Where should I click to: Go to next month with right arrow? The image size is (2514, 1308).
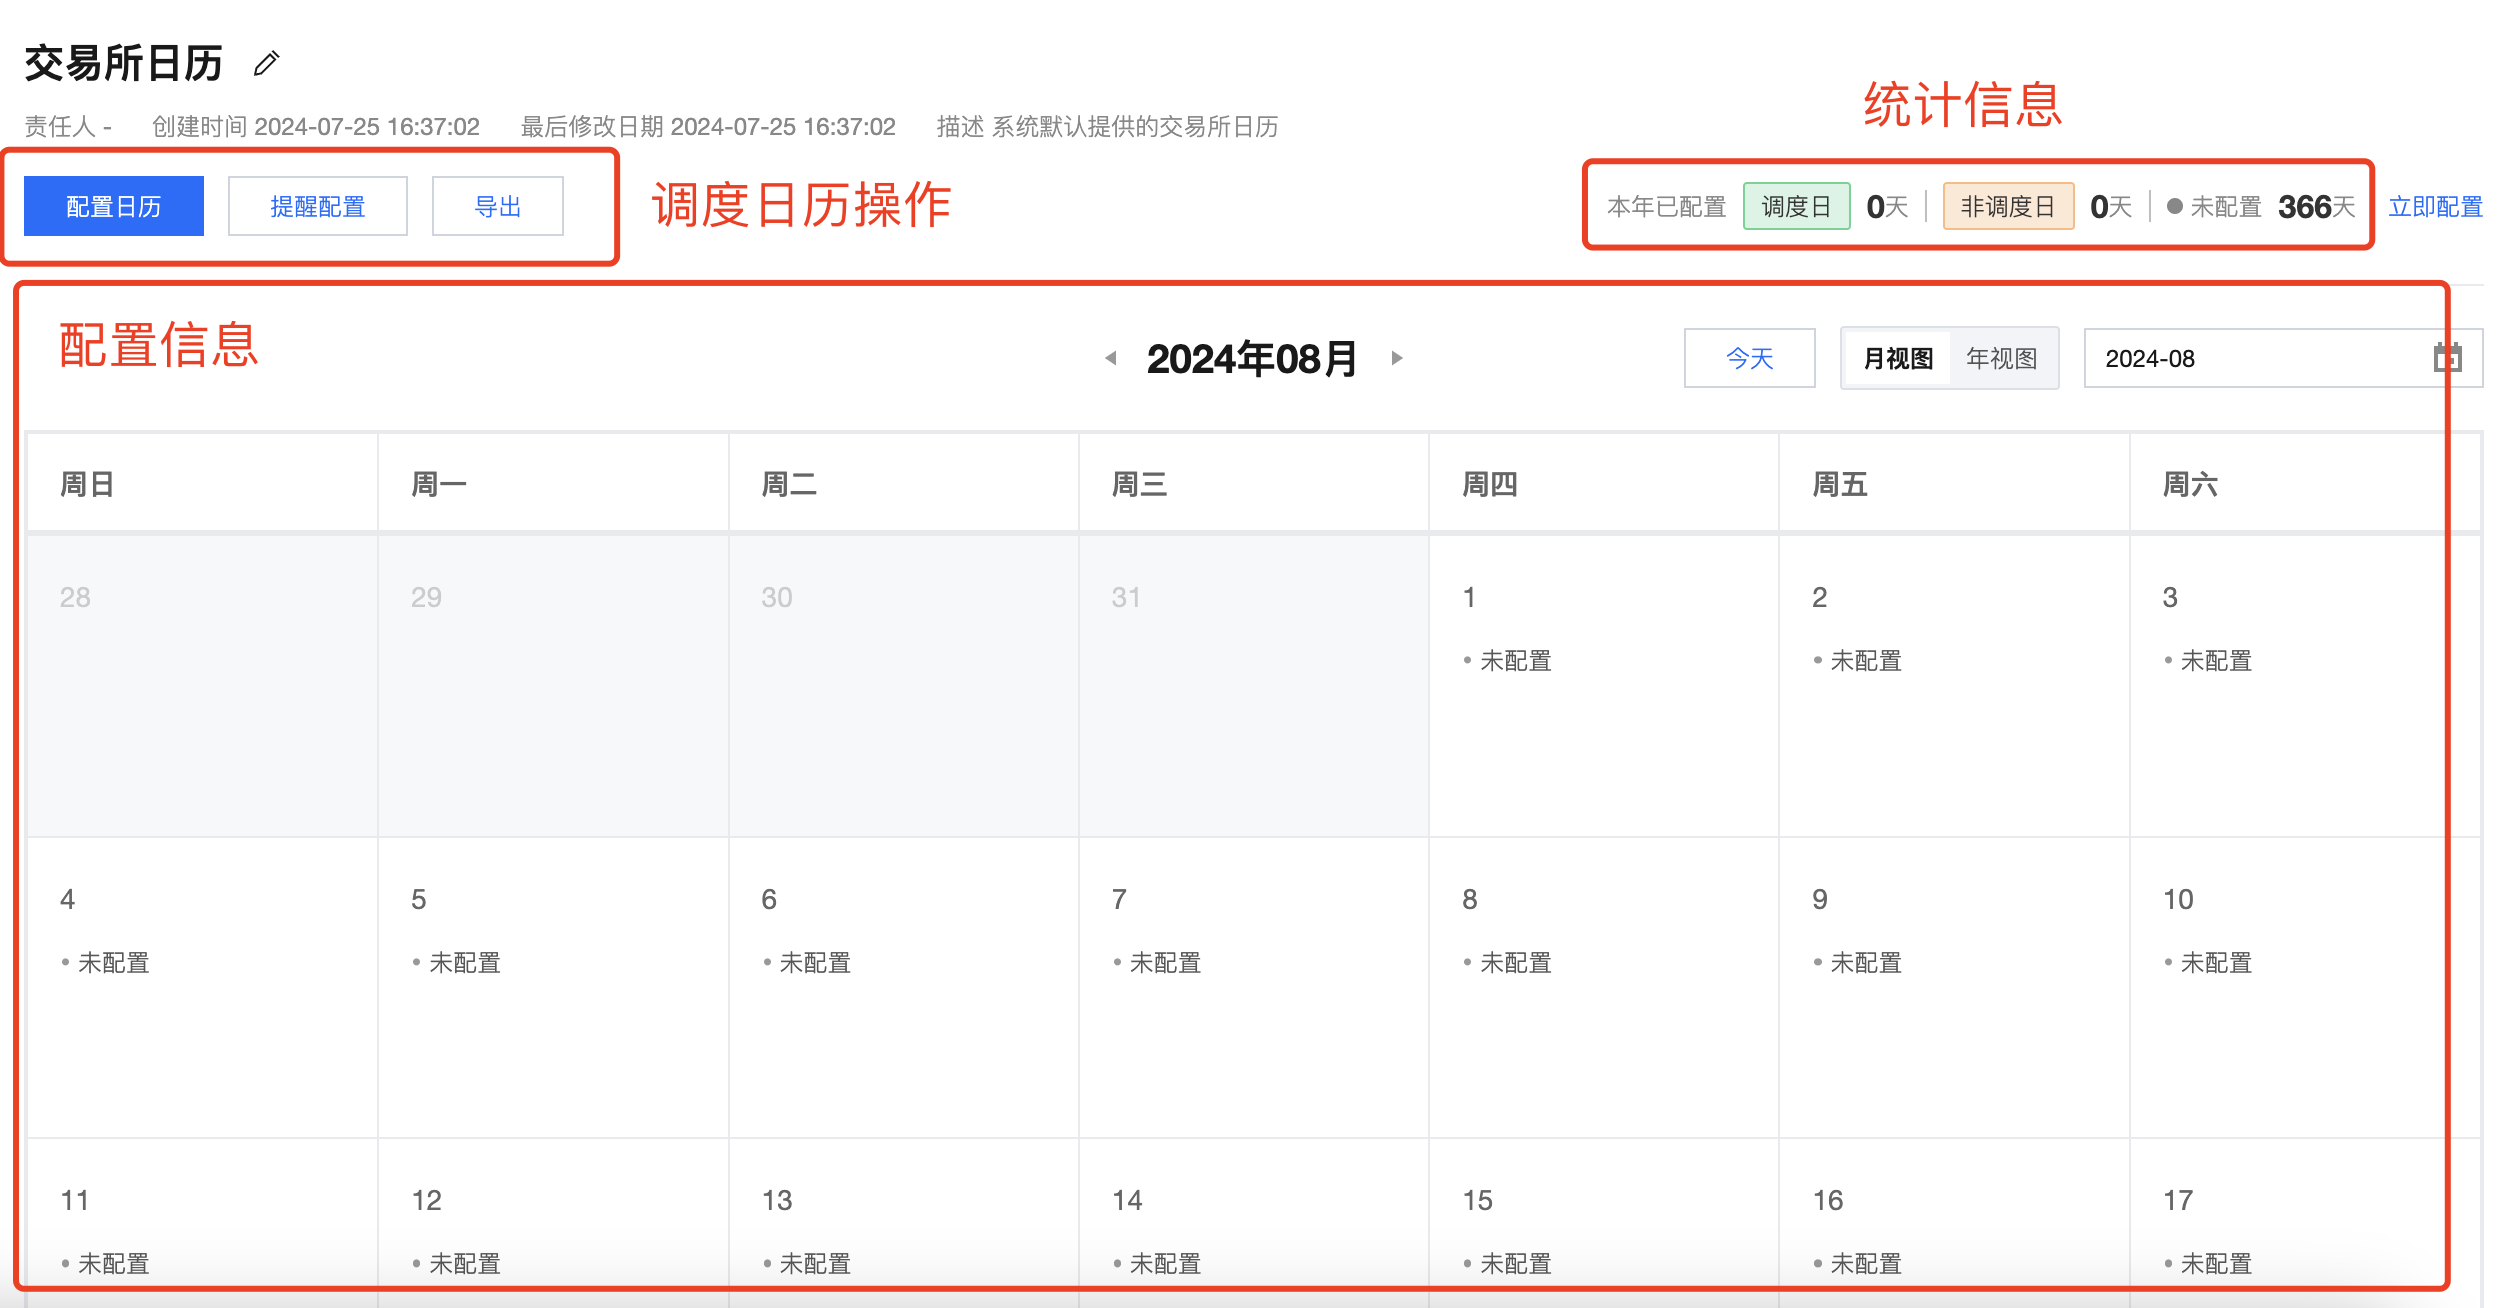(x=1397, y=358)
